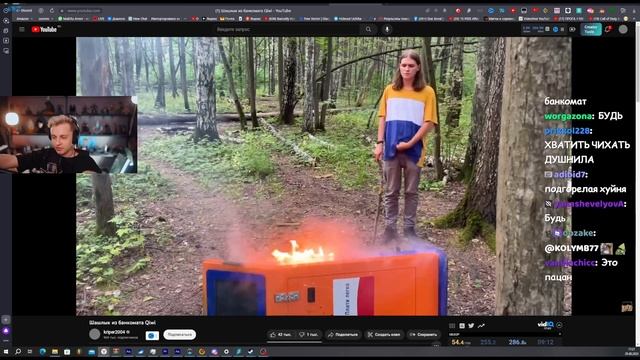Collapse the vidIQ panel chevron
The height and width of the screenshot is (360, 640).
(559, 325)
